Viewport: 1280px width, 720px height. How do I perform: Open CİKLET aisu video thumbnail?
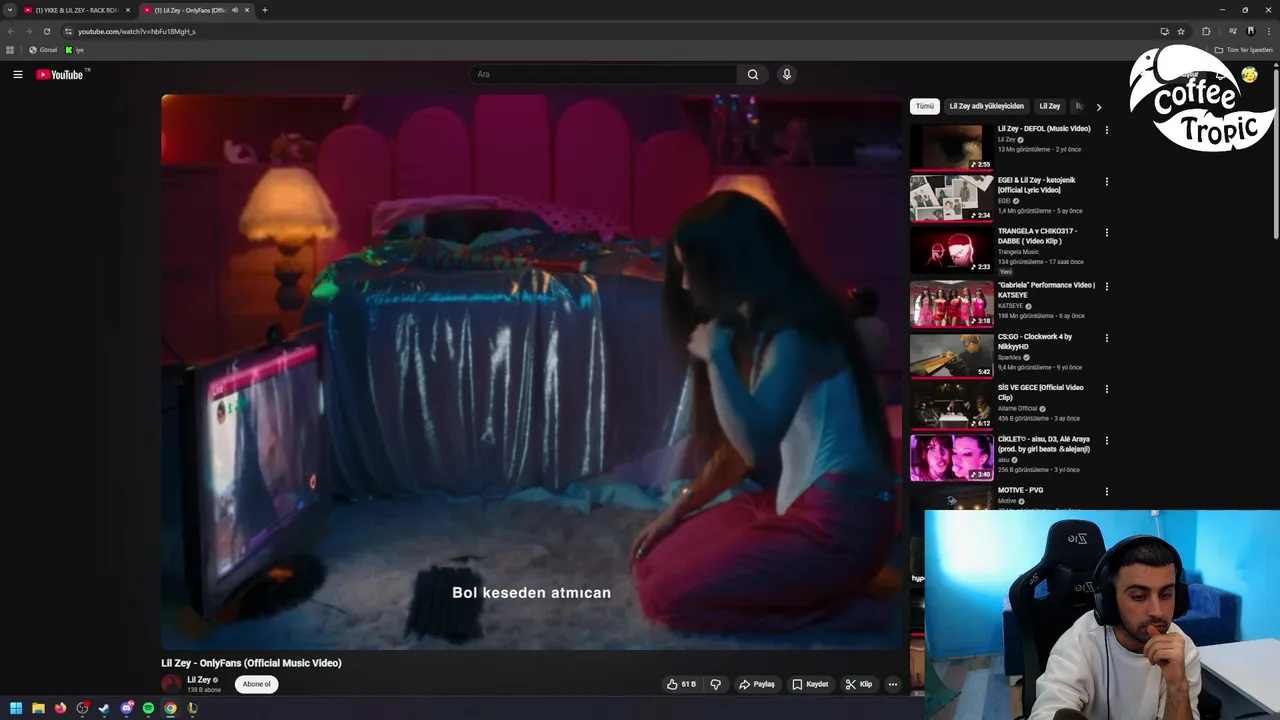coord(951,457)
